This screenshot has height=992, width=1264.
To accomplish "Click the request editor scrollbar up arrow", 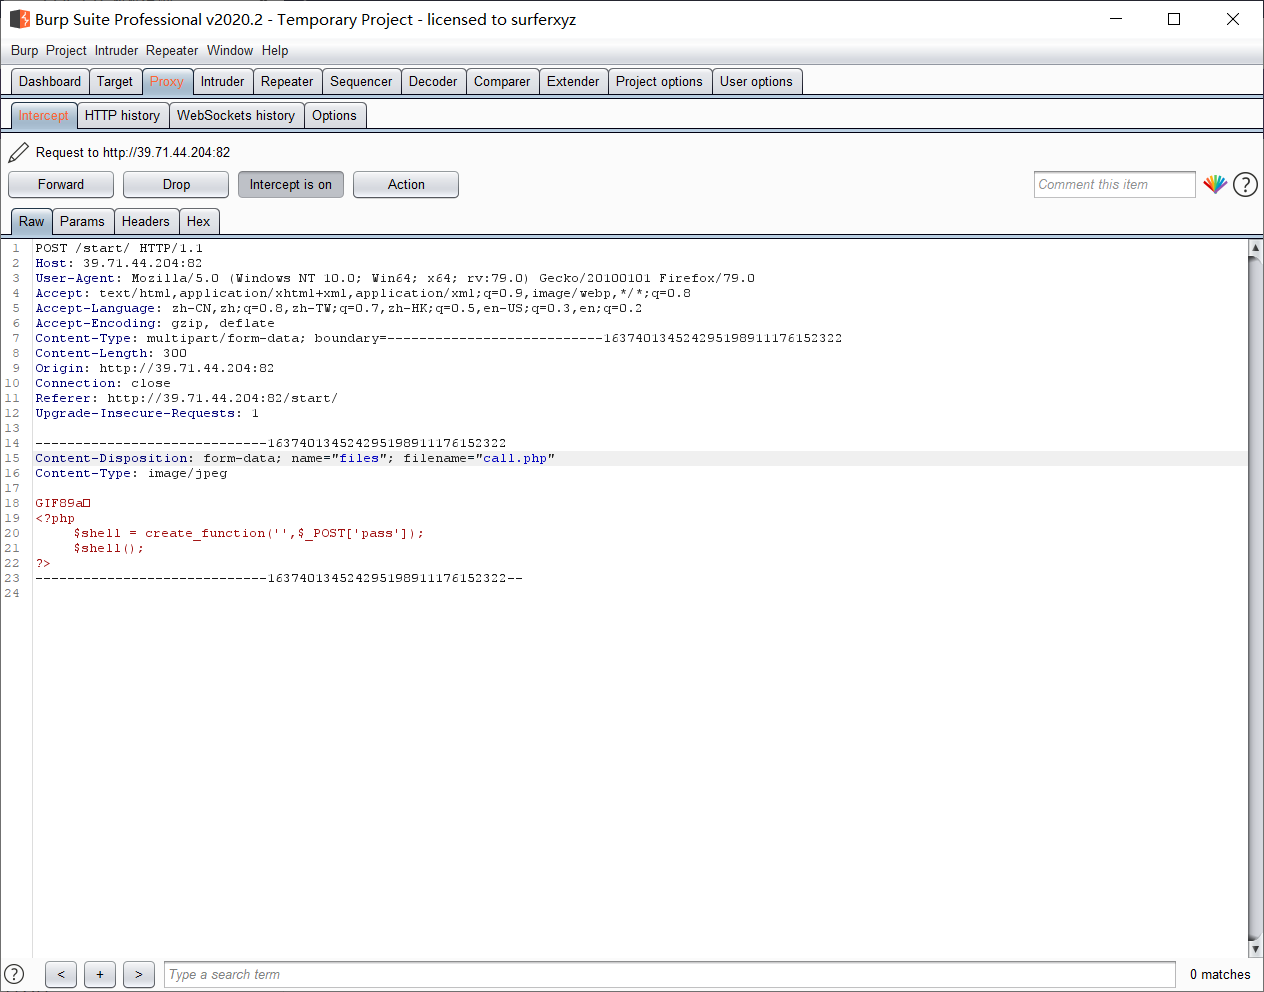I will click(x=1256, y=247).
